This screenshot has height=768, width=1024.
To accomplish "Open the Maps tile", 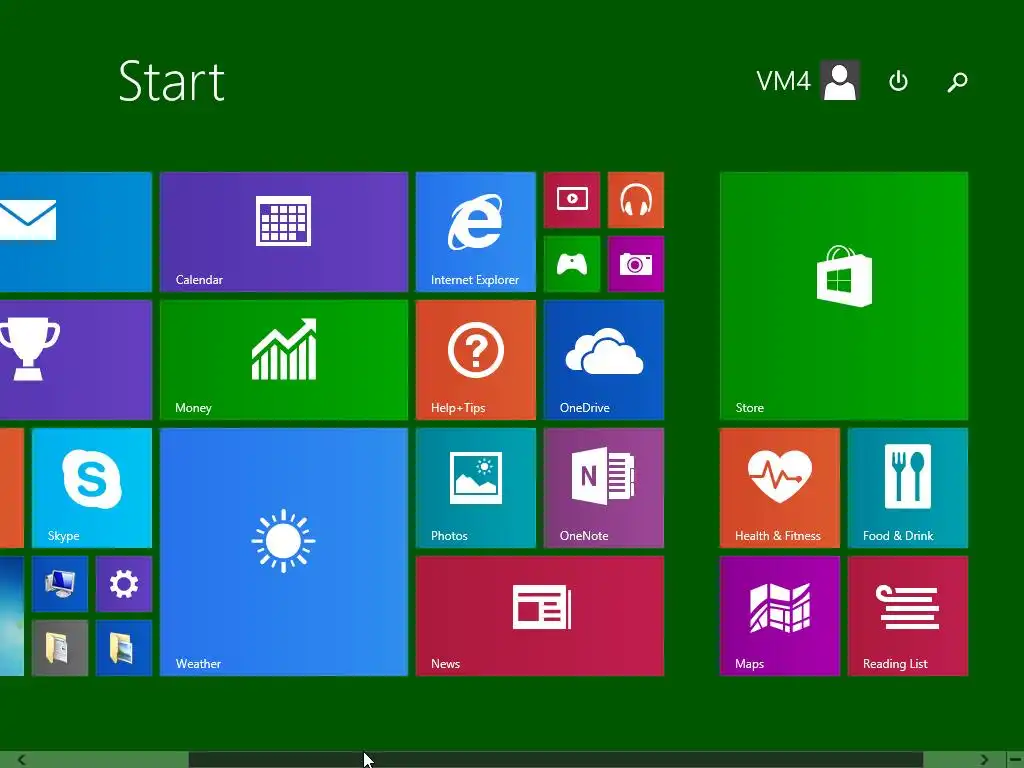I will [780, 616].
